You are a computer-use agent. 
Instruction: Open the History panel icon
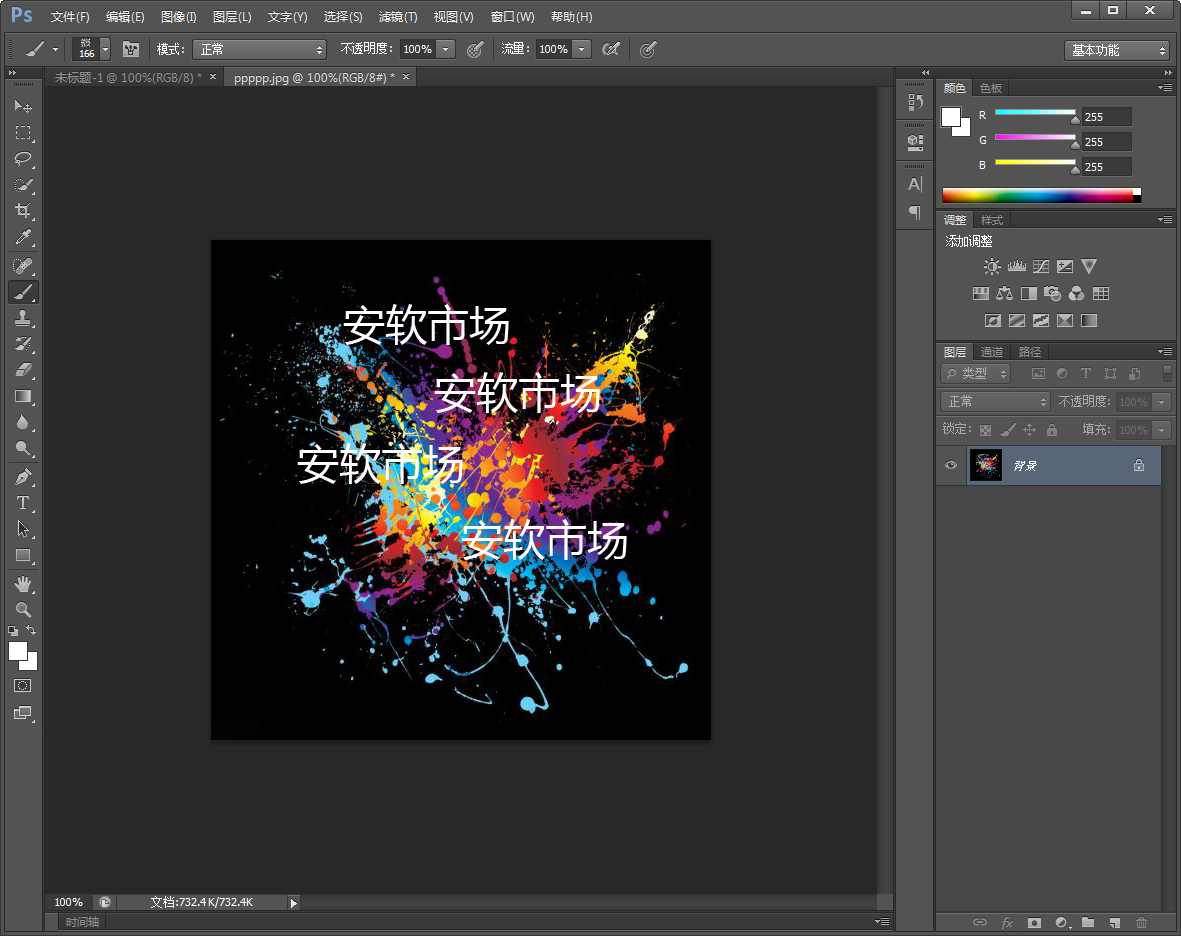click(x=915, y=102)
